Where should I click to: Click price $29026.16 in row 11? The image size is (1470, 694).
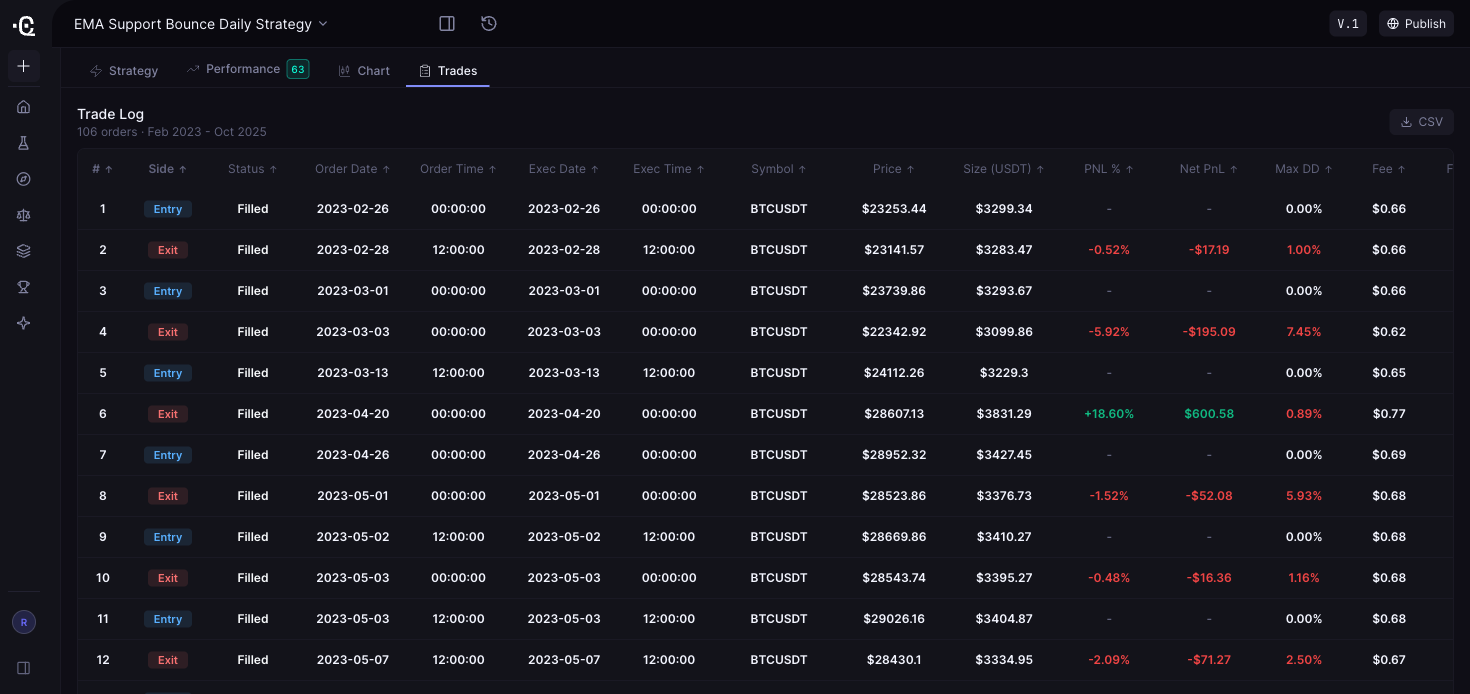pos(895,619)
